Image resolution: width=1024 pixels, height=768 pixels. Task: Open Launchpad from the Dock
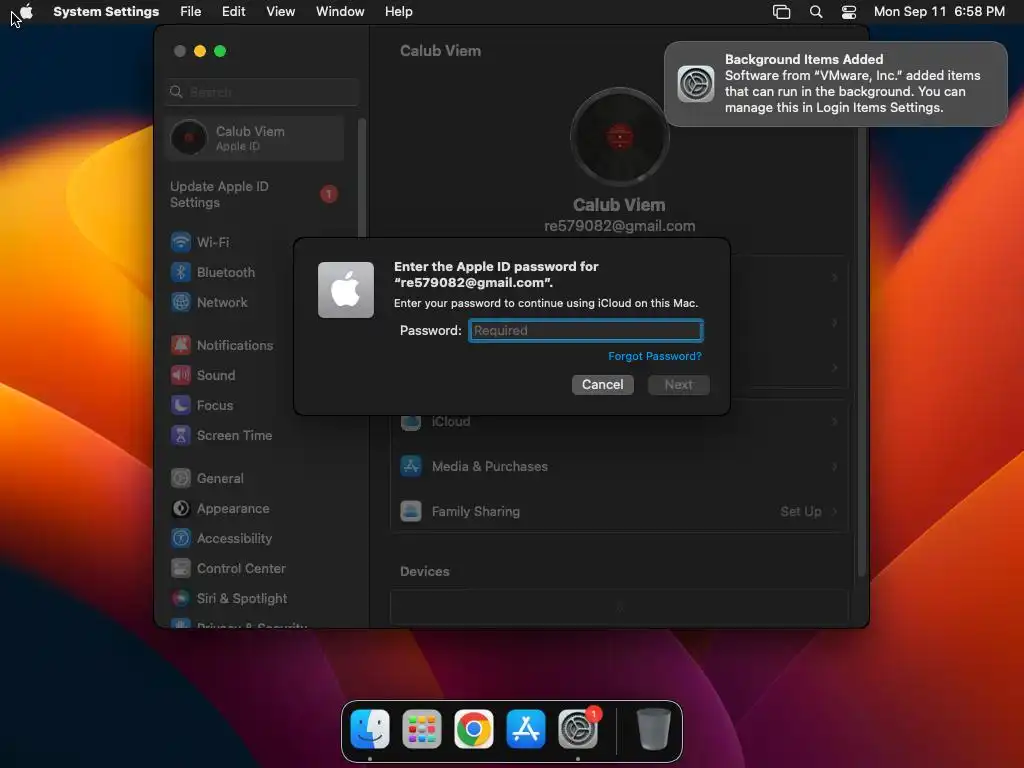tap(422, 729)
